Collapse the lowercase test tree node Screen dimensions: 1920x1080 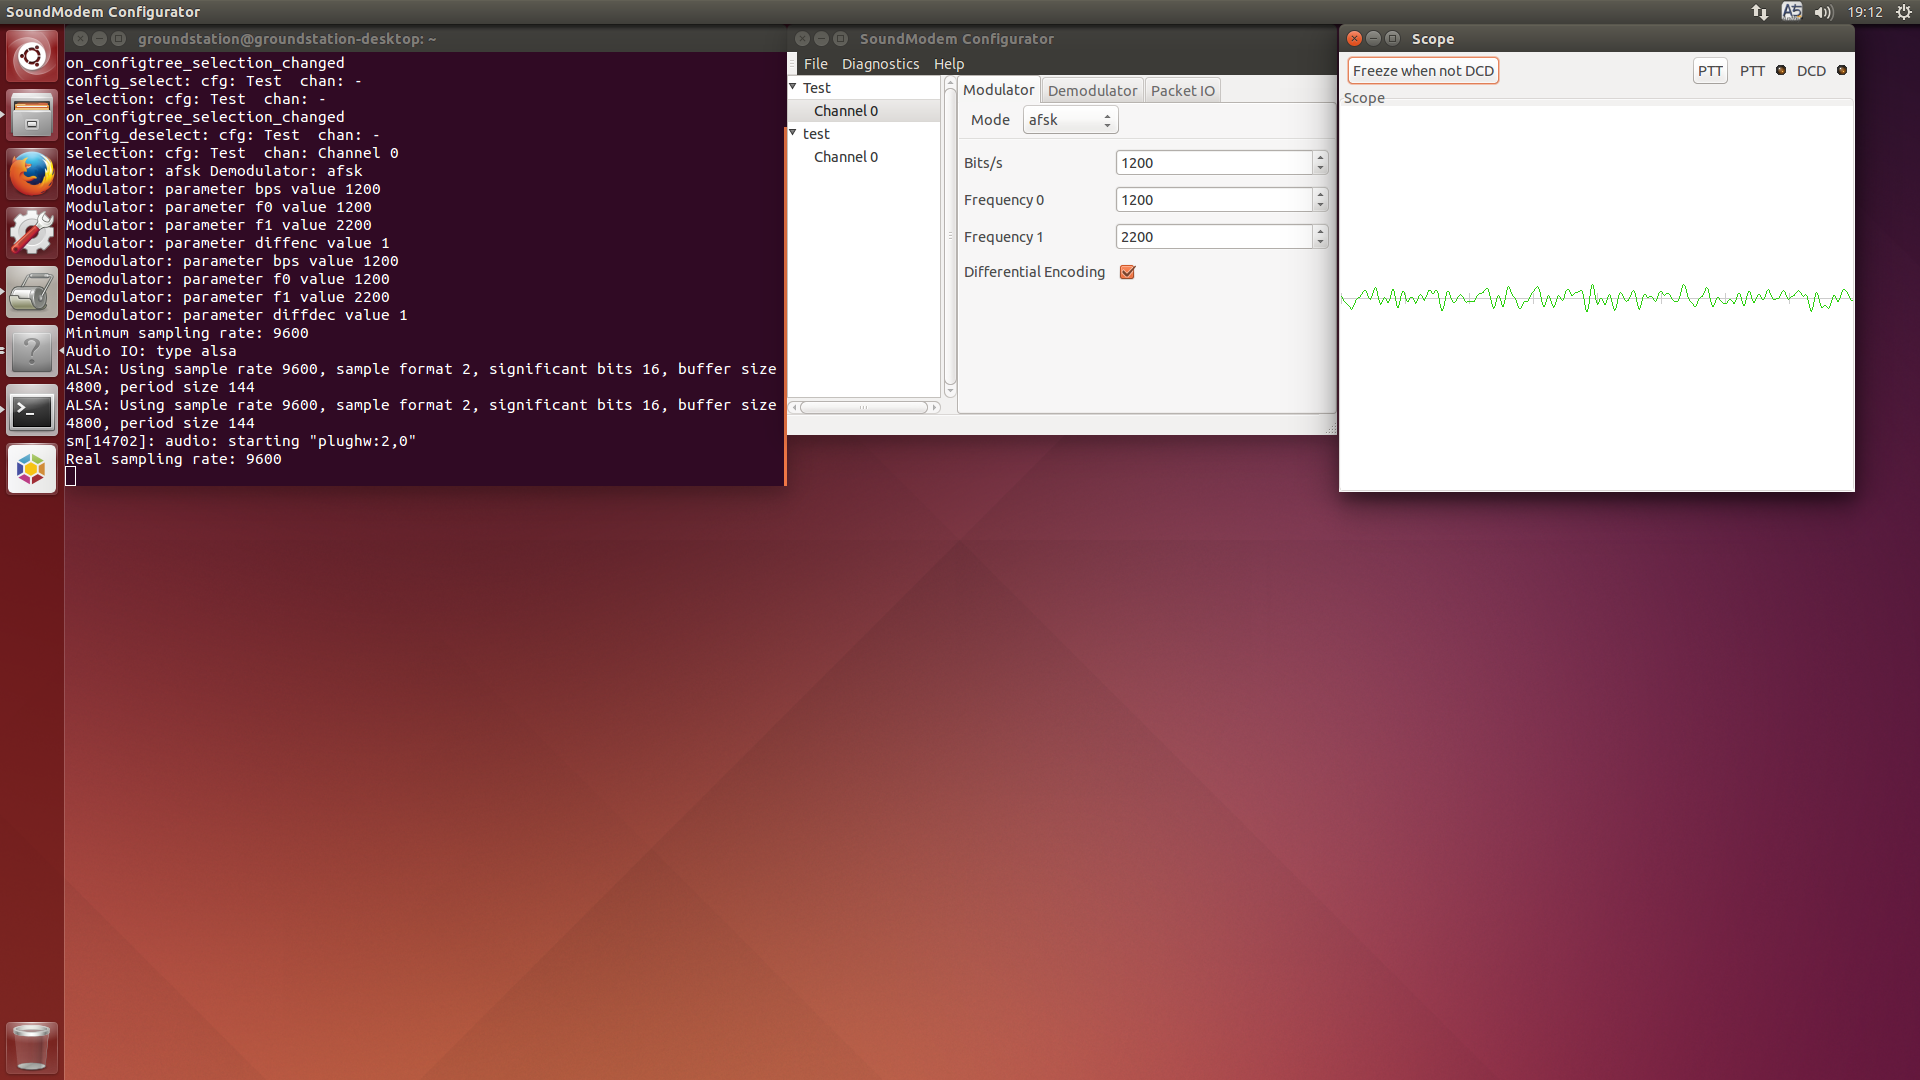pyautogui.click(x=793, y=133)
